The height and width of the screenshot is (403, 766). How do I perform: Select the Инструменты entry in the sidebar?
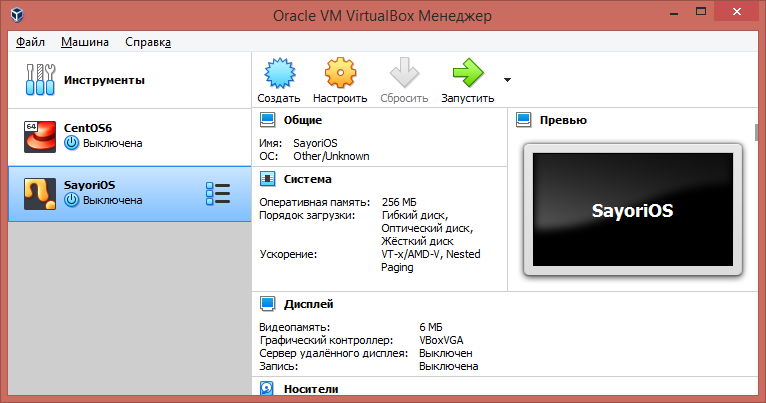pos(129,80)
